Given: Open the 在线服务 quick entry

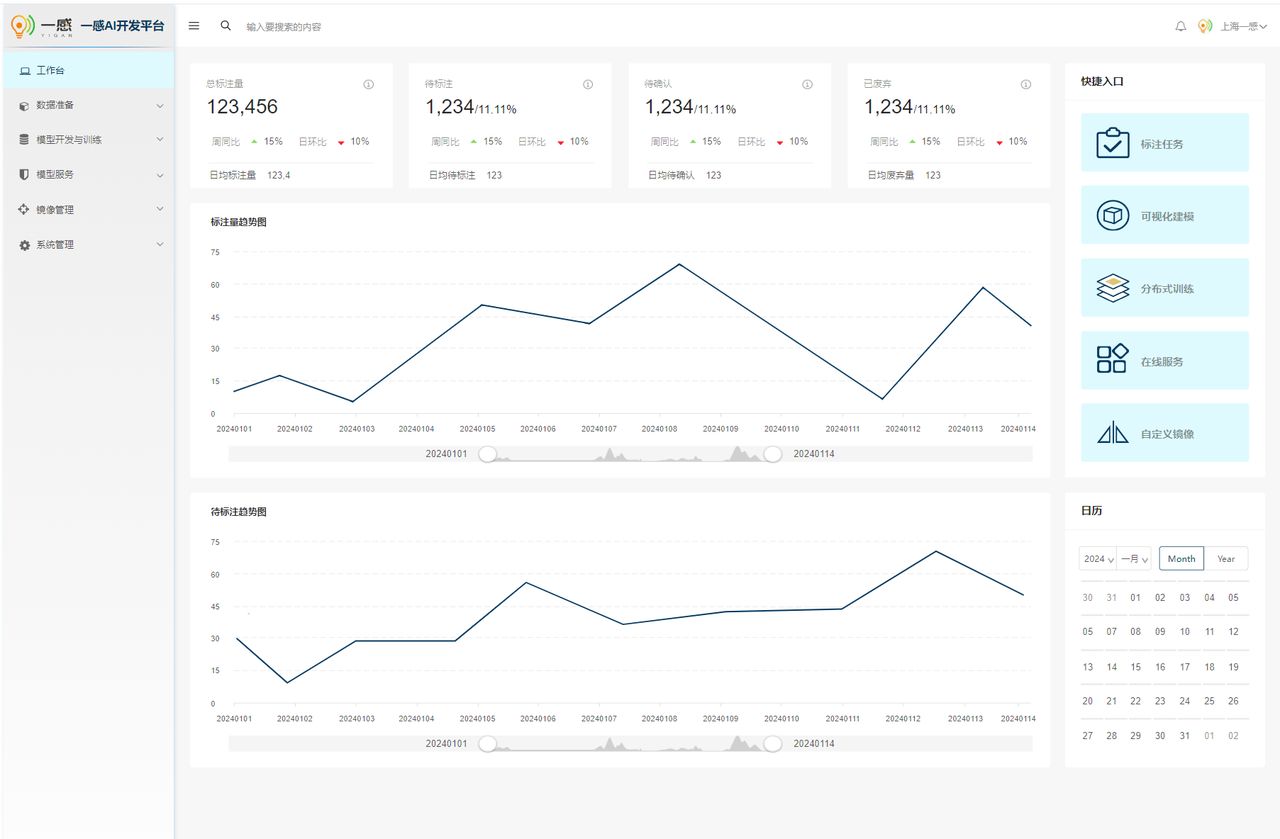Looking at the screenshot, I should coord(1165,360).
